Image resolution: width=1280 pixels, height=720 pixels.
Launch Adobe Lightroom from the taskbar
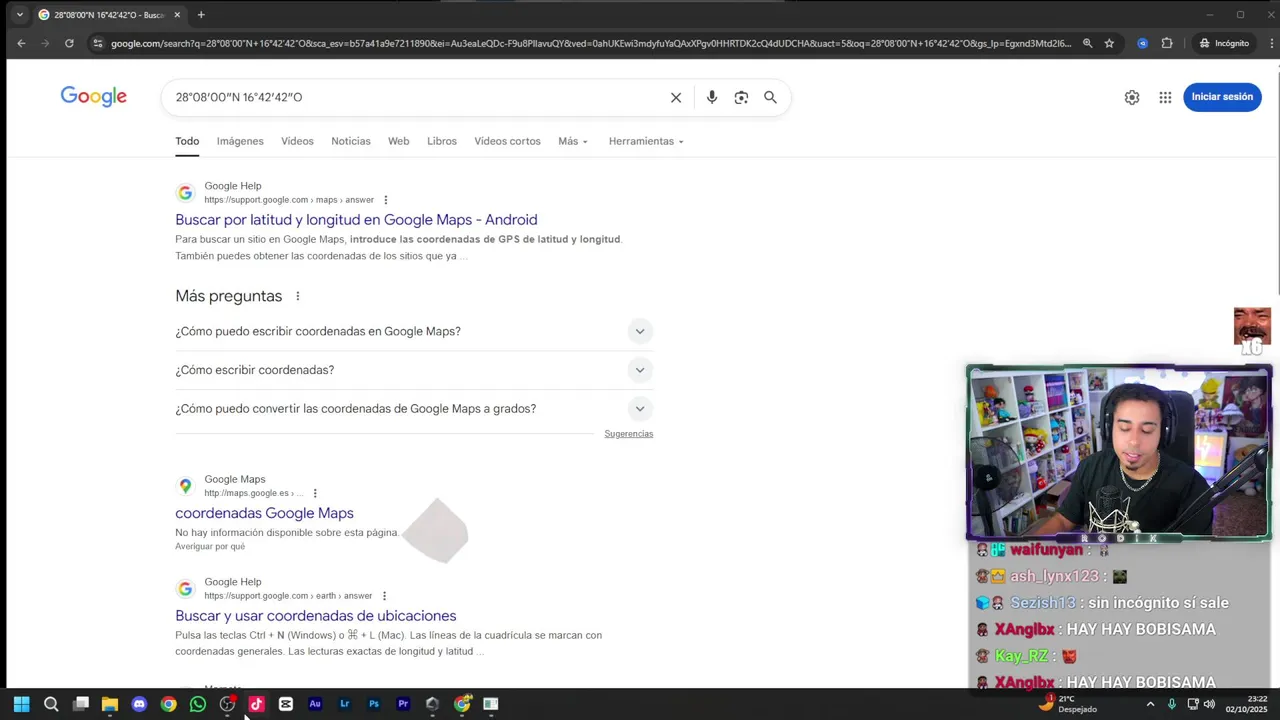[344, 704]
